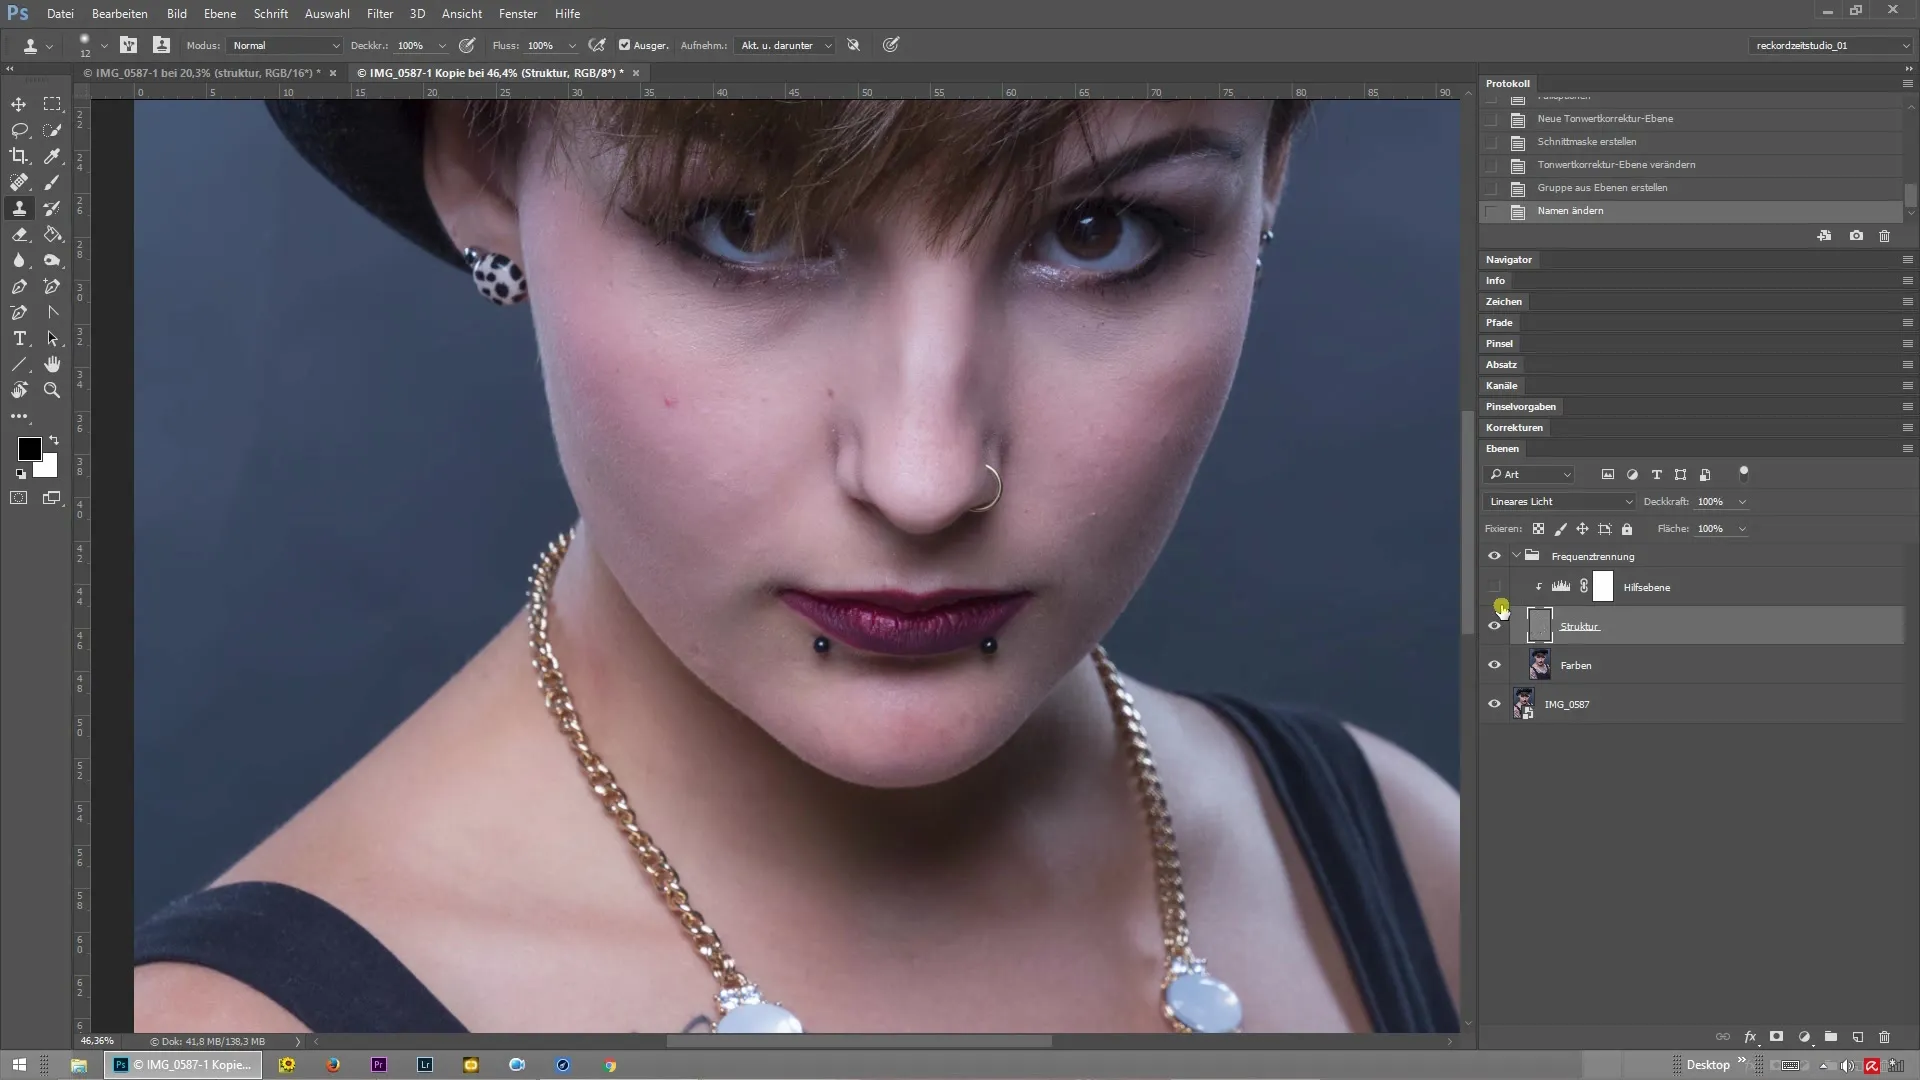The width and height of the screenshot is (1920, 1080).
Task: Delete layer with Ebenen trash icon
Action: 1884,1037
